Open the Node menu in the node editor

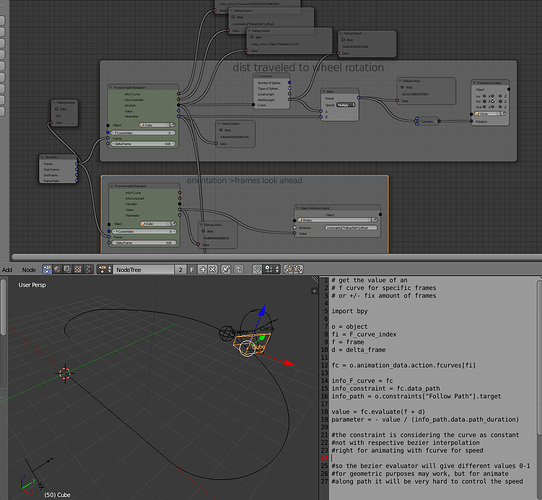click(x=29, y=270)
